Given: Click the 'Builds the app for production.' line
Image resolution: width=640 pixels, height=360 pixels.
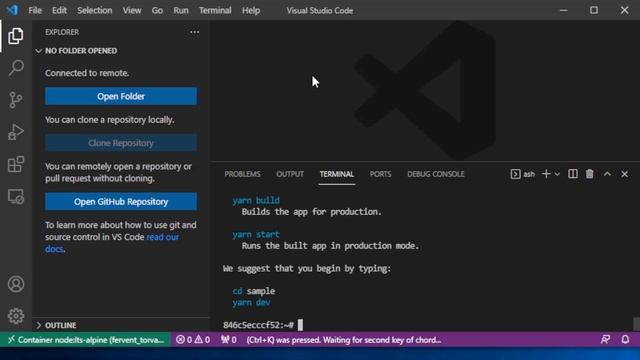Looking at the screenshot, I should click(x=311, y=212).
